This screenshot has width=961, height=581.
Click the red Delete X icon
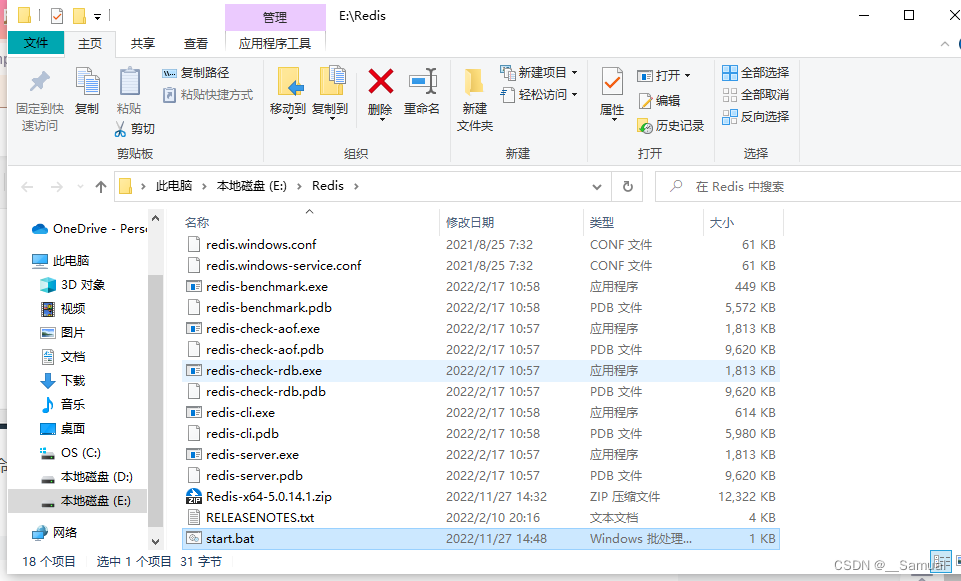click(380, 82)
